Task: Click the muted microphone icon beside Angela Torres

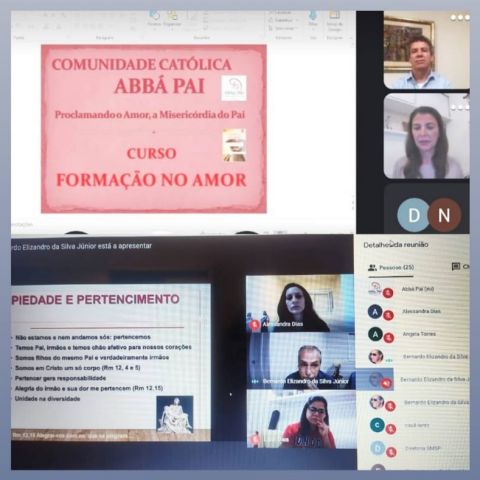Action: click(x=388, y=338)
